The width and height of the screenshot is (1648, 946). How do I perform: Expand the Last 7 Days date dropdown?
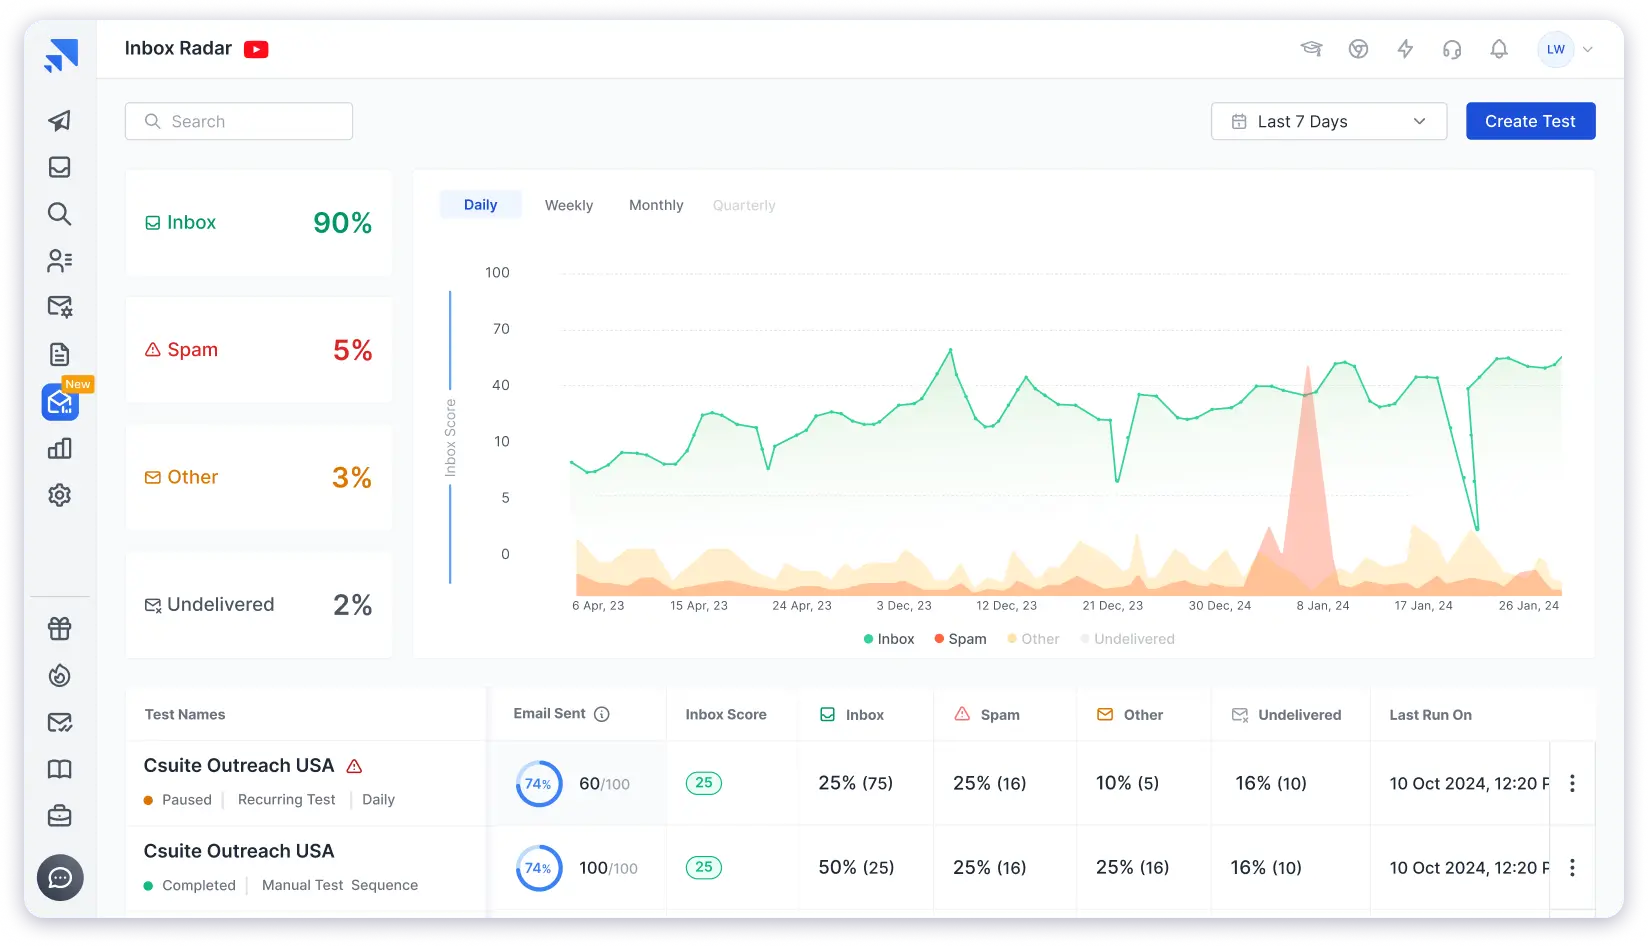click(x=1328, y=121)
